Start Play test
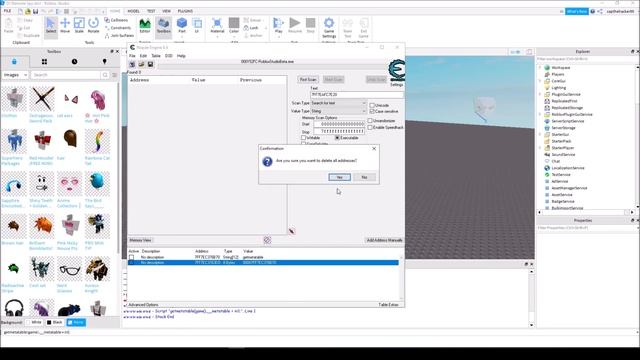This screenshot has width=640, height=360. [x=278, y=26]
